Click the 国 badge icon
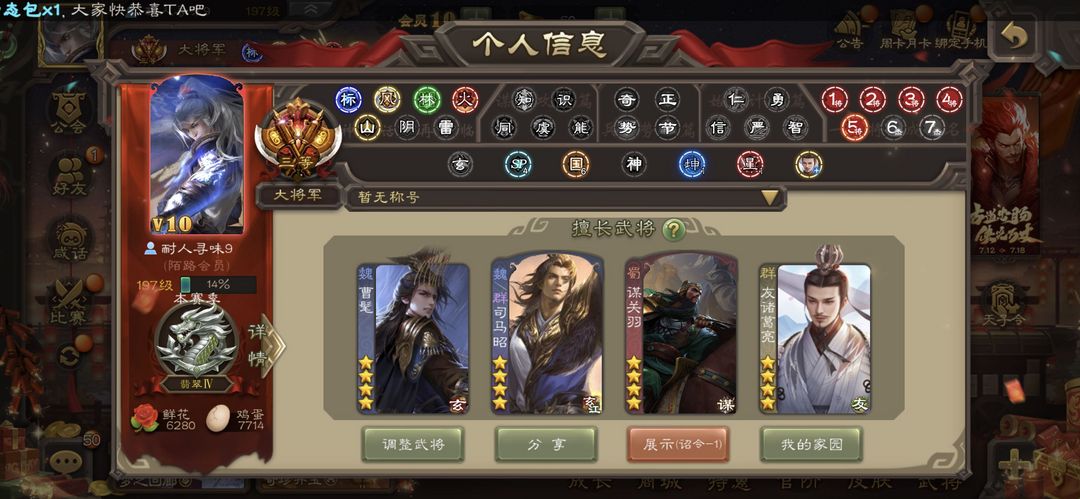 (575, 164)
